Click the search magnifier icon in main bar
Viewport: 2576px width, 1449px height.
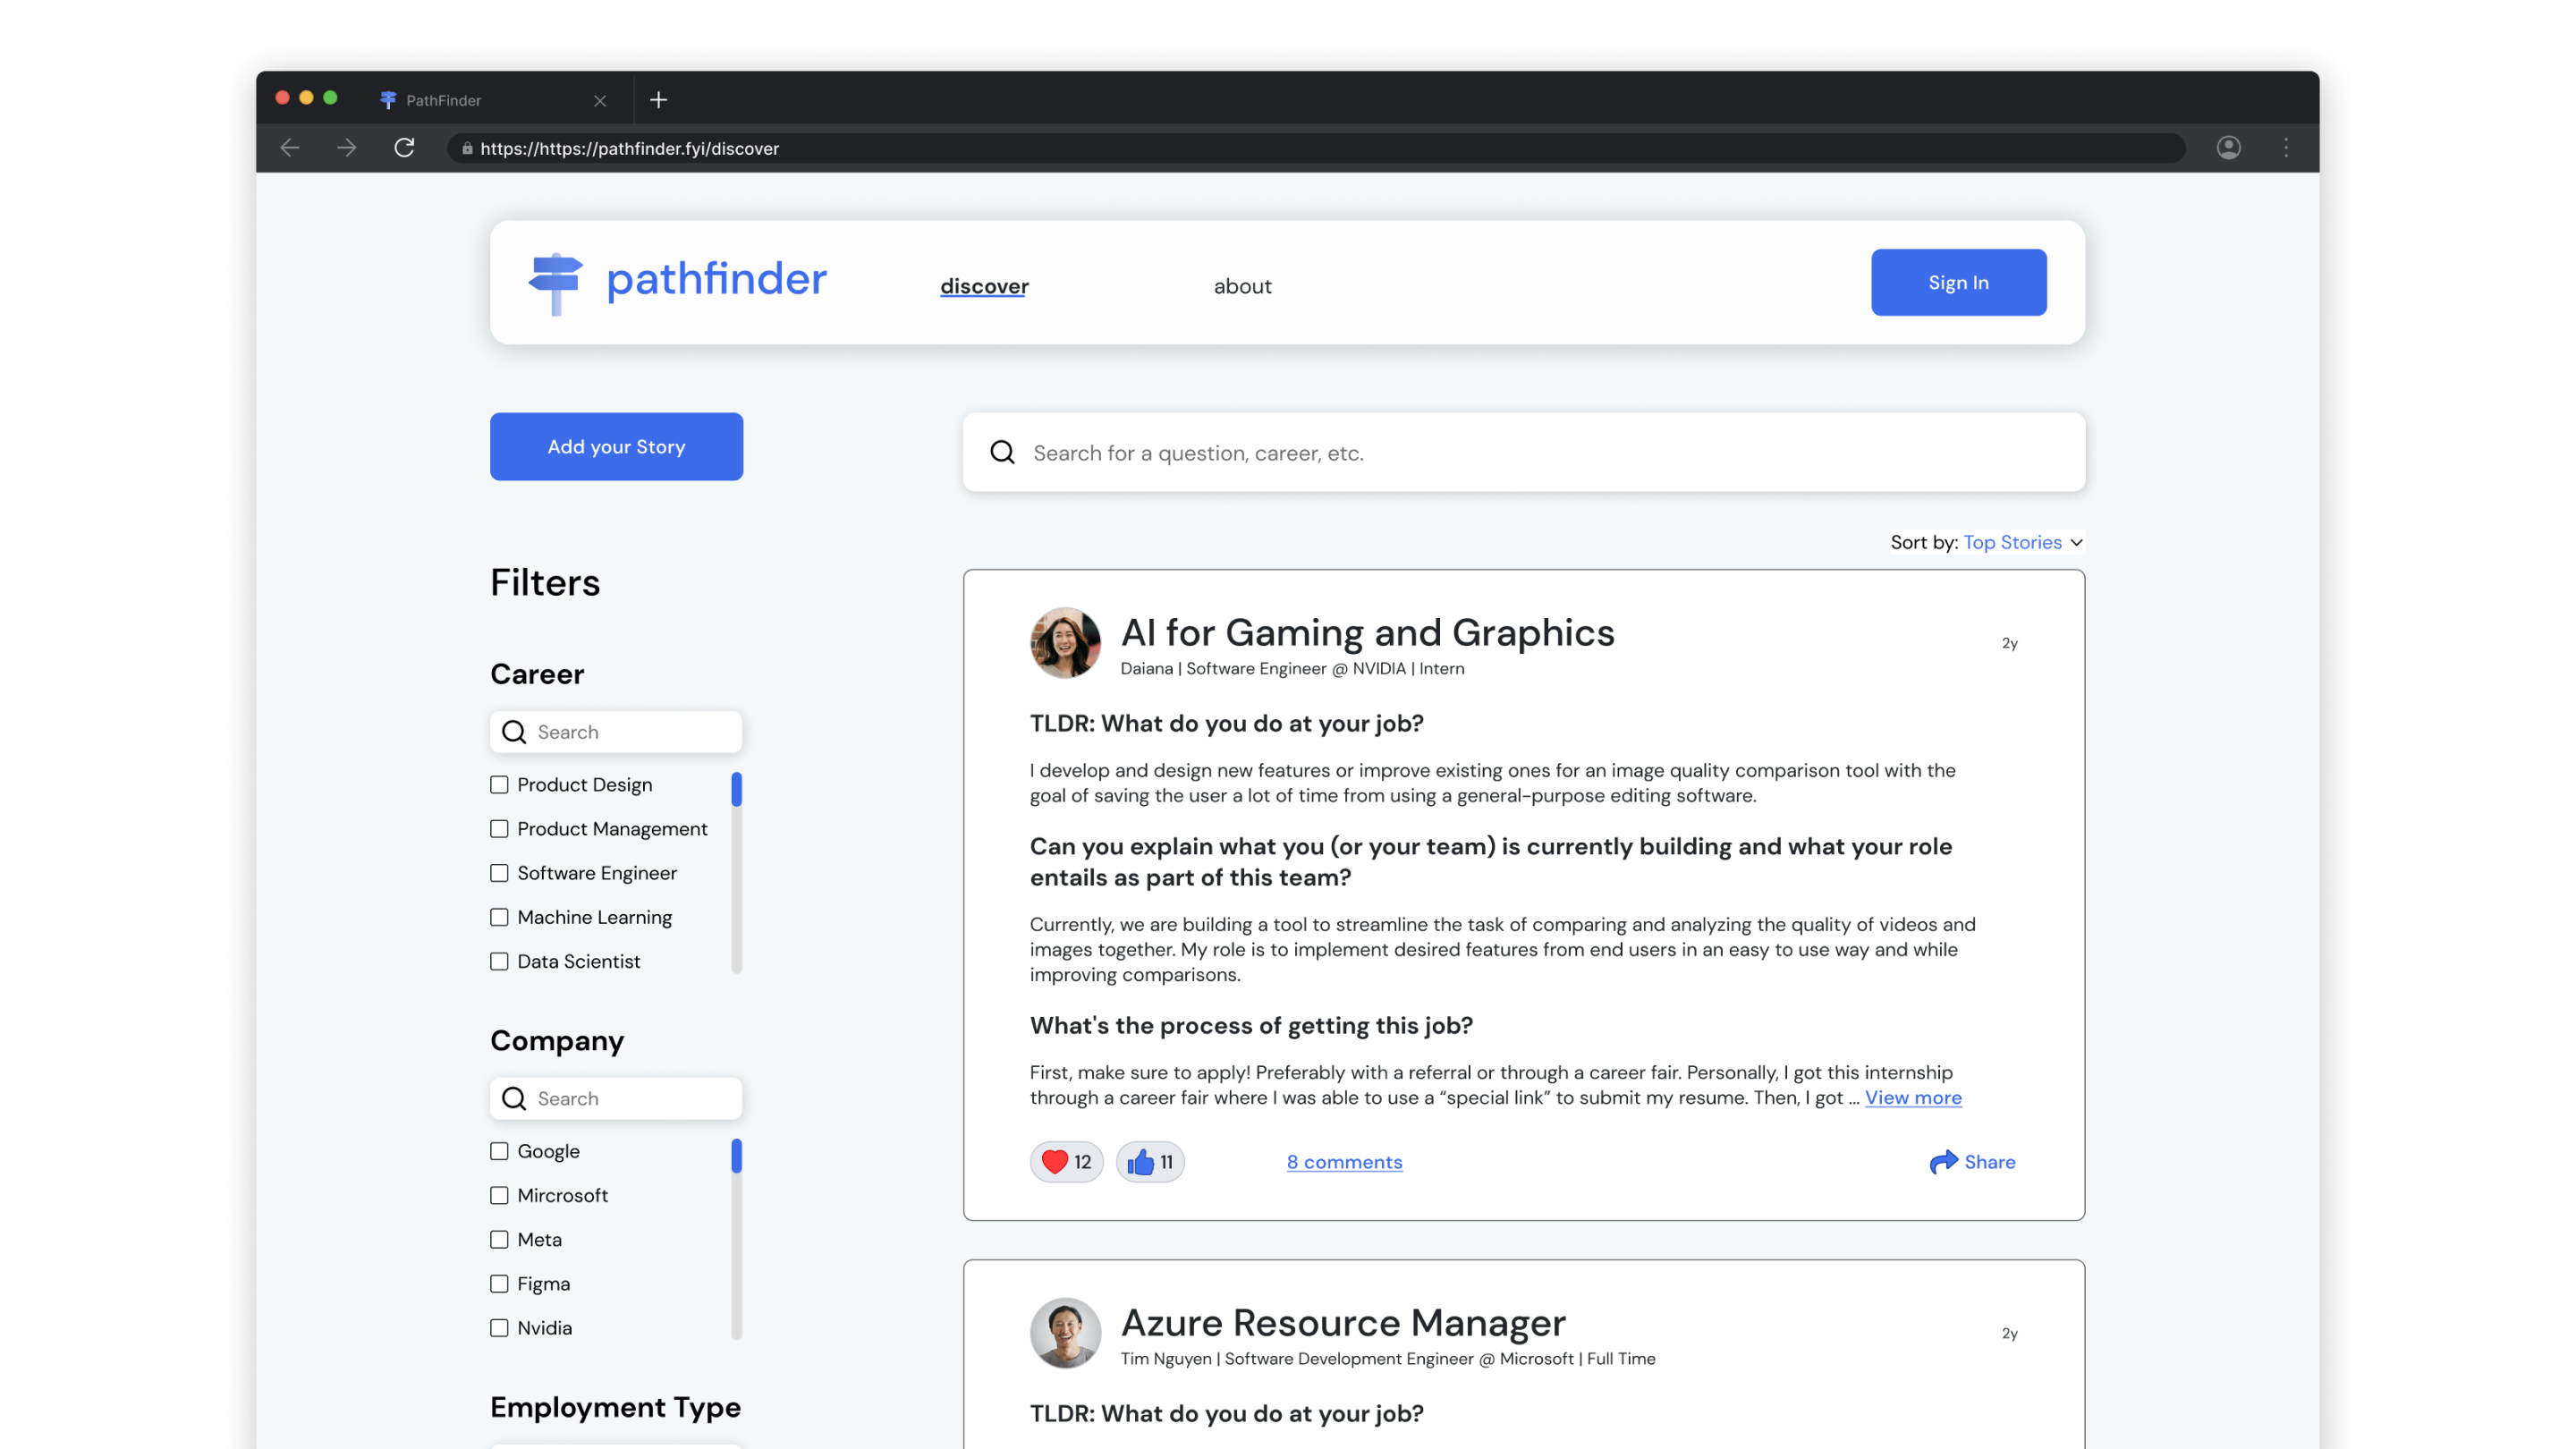(x=1004, y=453)
